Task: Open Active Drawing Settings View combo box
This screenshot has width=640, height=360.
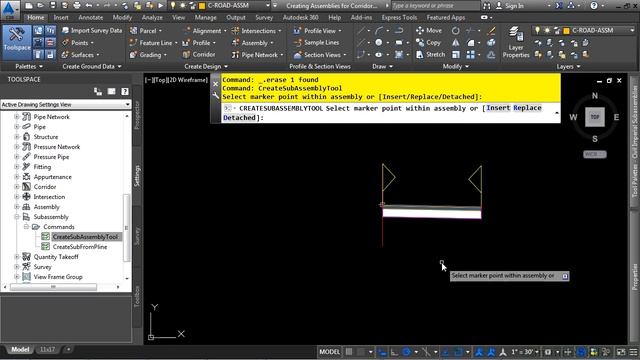Action: [x=66, y=104]
